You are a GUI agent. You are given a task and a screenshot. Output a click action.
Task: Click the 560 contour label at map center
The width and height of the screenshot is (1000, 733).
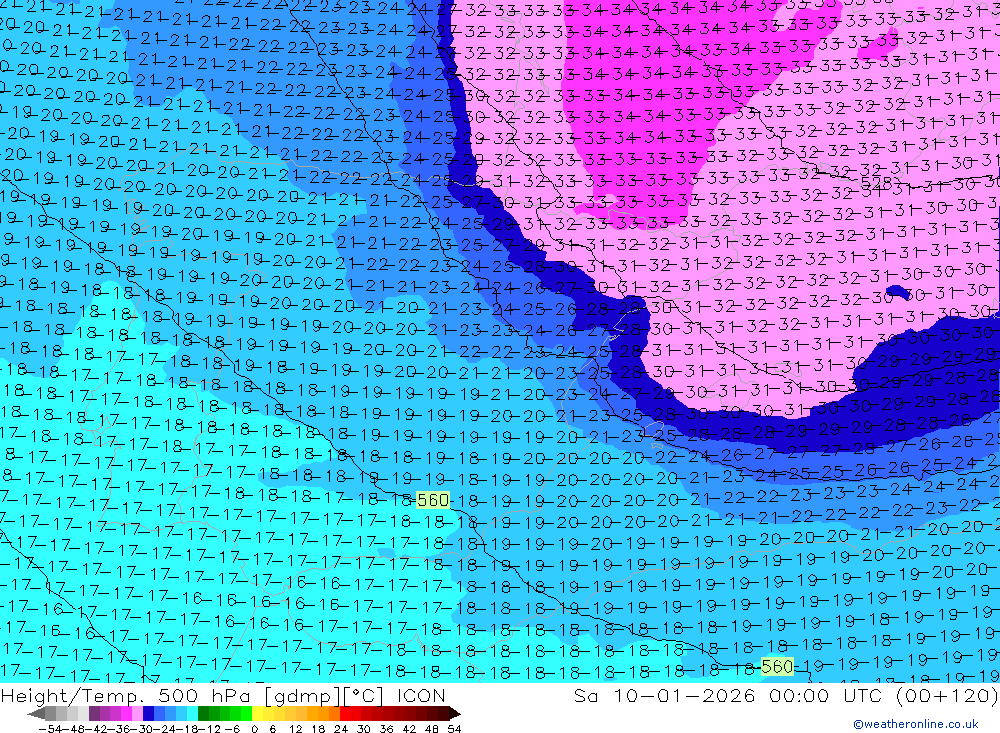[x=432, y=500]
